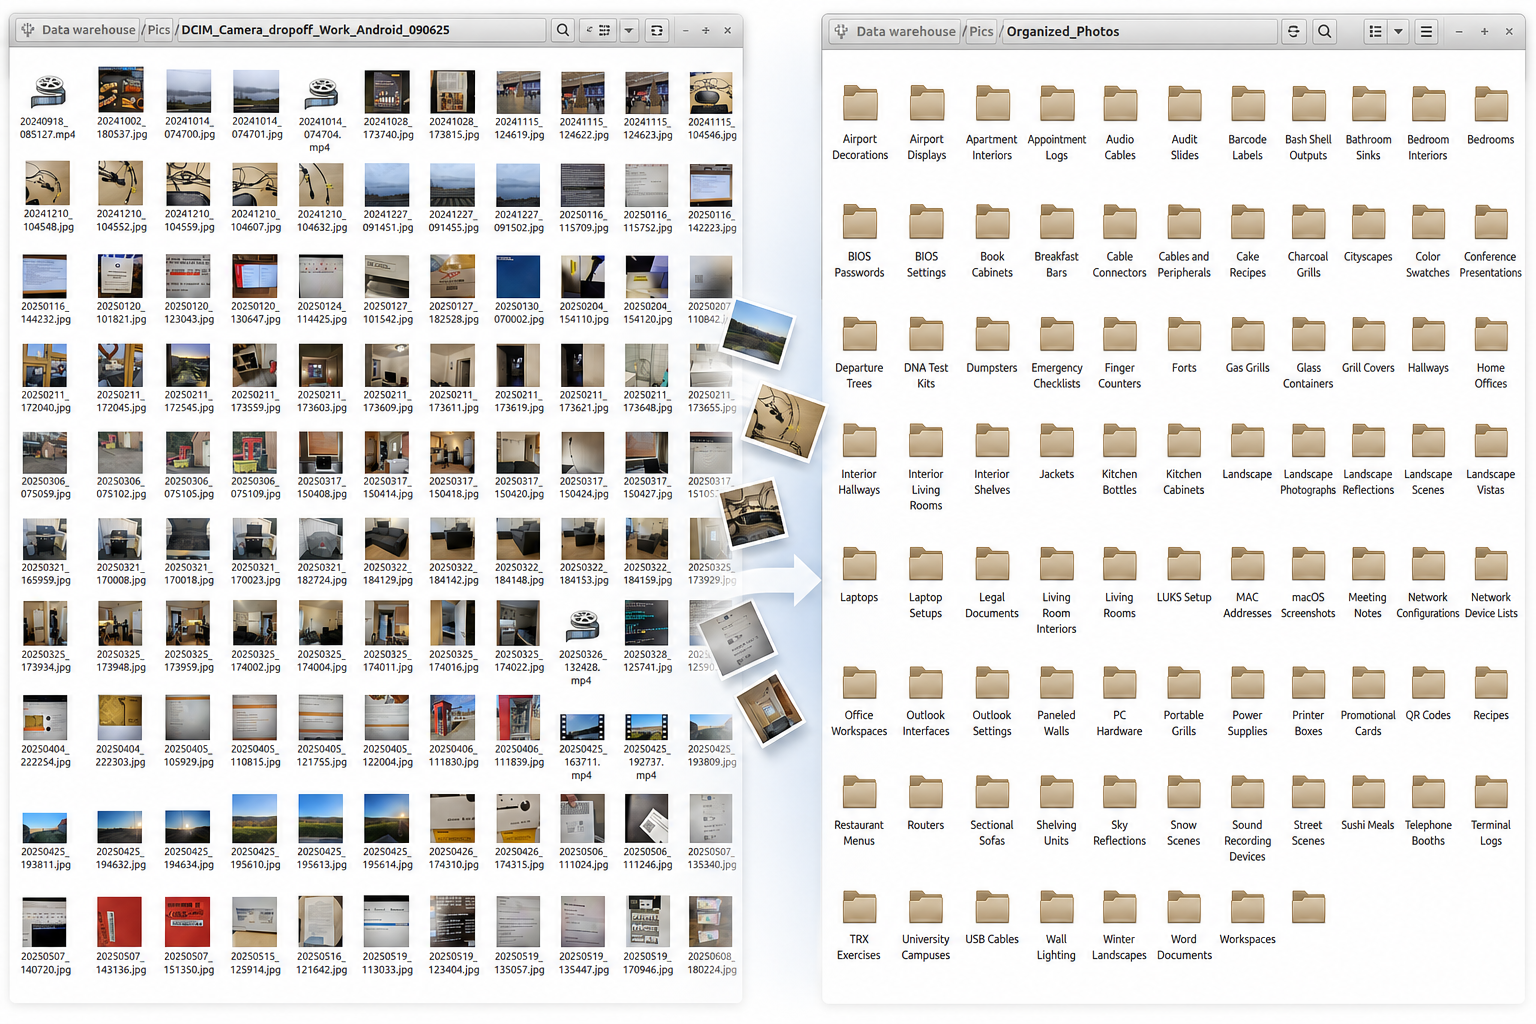Click the folder label University Campuses
1536x1024 pixels.
click(926, 947)
